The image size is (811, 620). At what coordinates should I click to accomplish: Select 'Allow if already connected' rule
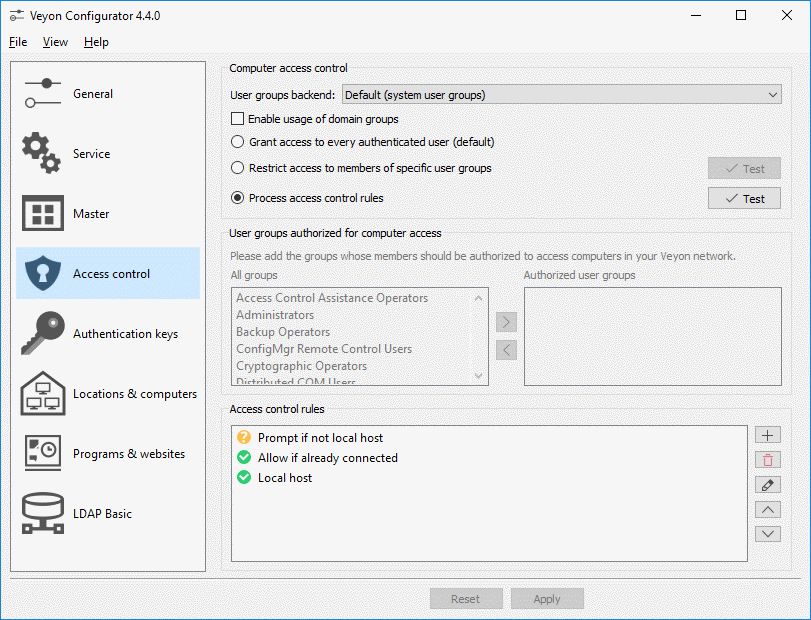(x=328, y=458)
